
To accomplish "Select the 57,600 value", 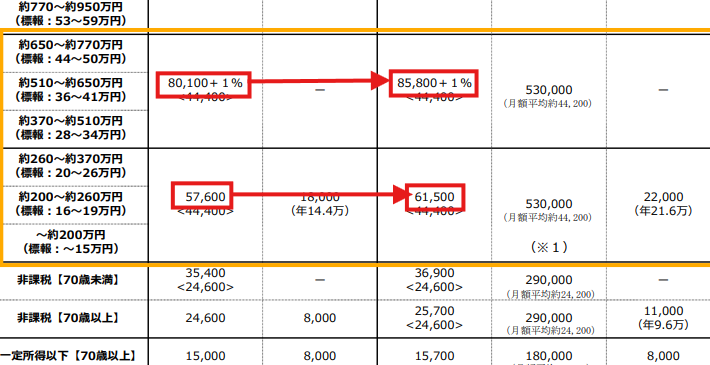I will (x=205, y=197).
